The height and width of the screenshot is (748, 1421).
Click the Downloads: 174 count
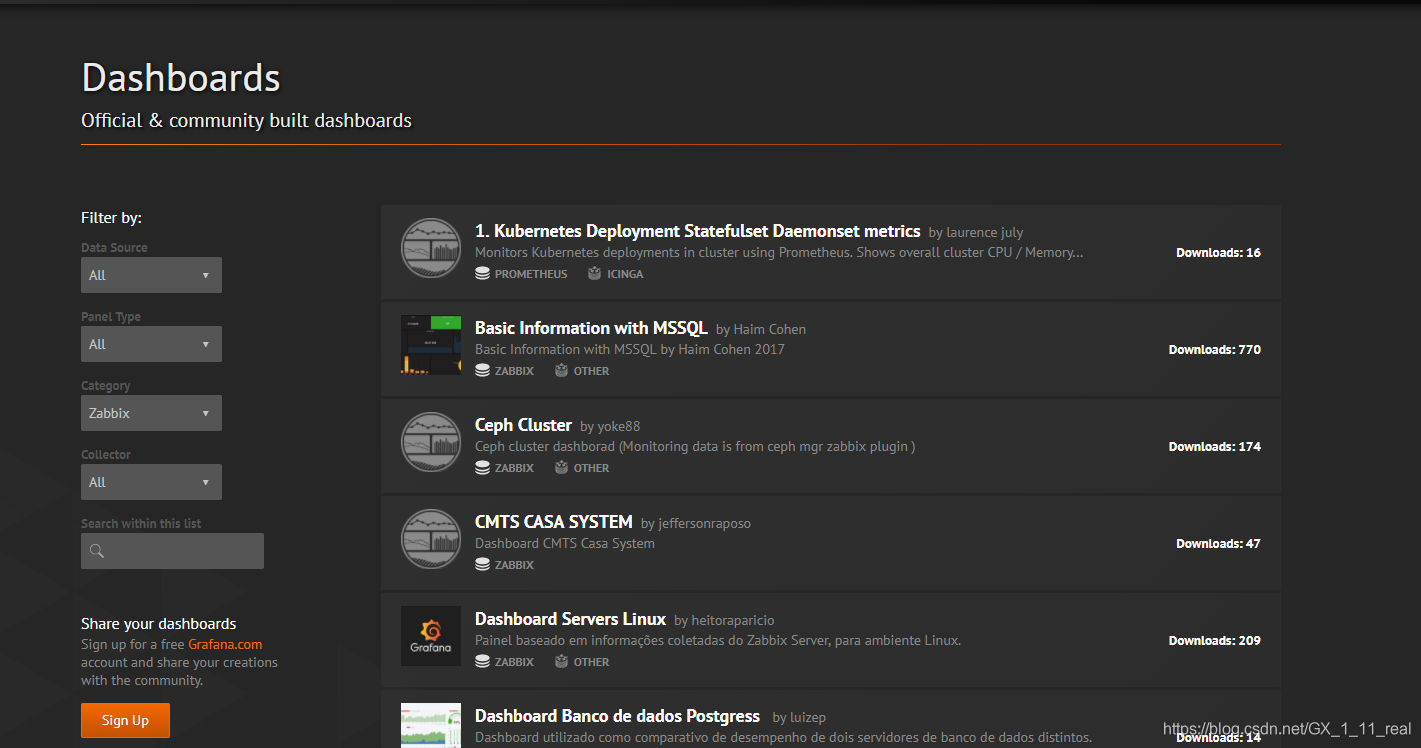click(x=1215, y=447)
